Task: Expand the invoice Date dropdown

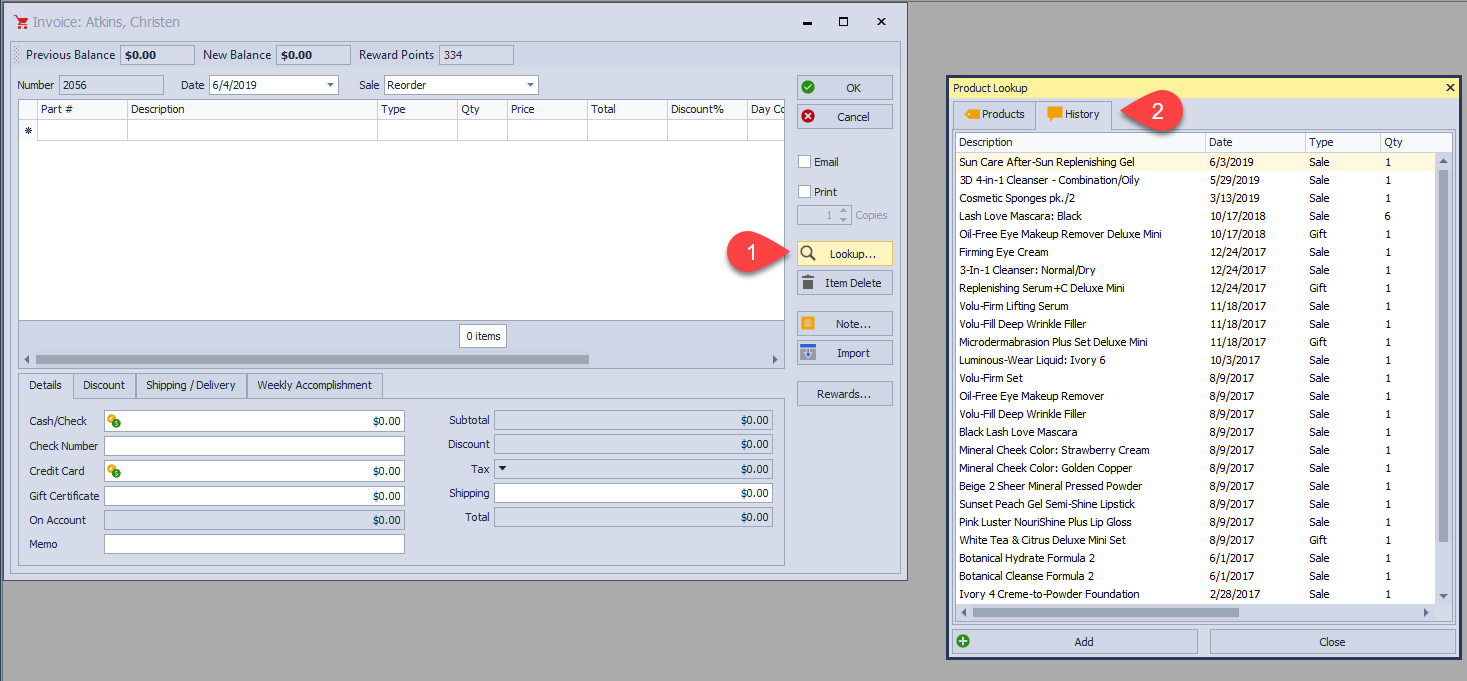Action: [x=330, y=86]
